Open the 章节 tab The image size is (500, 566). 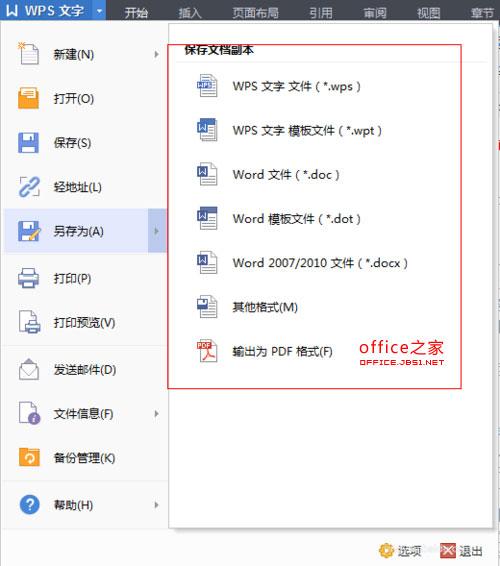[x=482, y=13]
